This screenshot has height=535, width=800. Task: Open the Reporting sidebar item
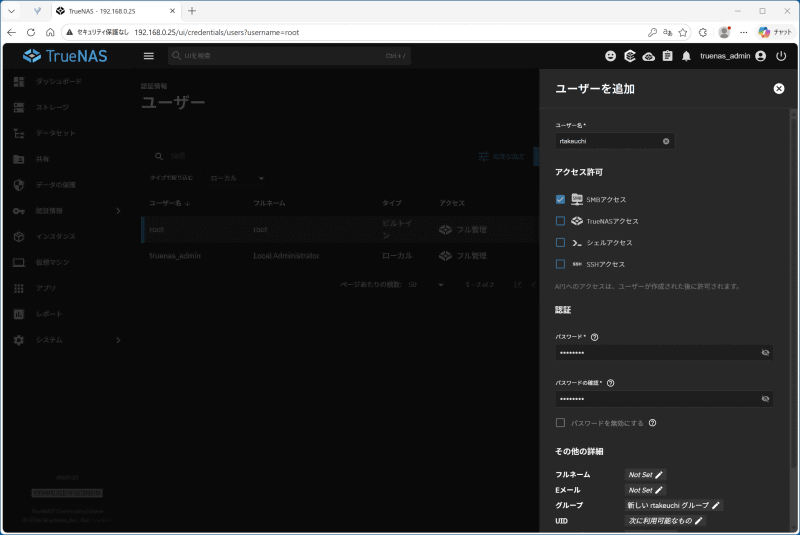(49, 314)
